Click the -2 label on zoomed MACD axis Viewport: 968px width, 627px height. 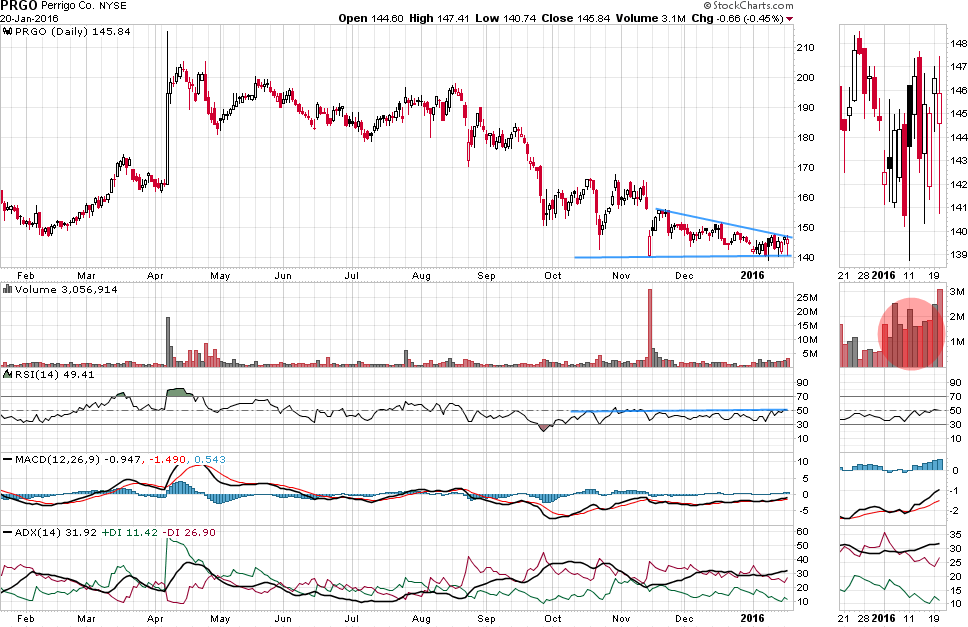(x=954, y=511)
